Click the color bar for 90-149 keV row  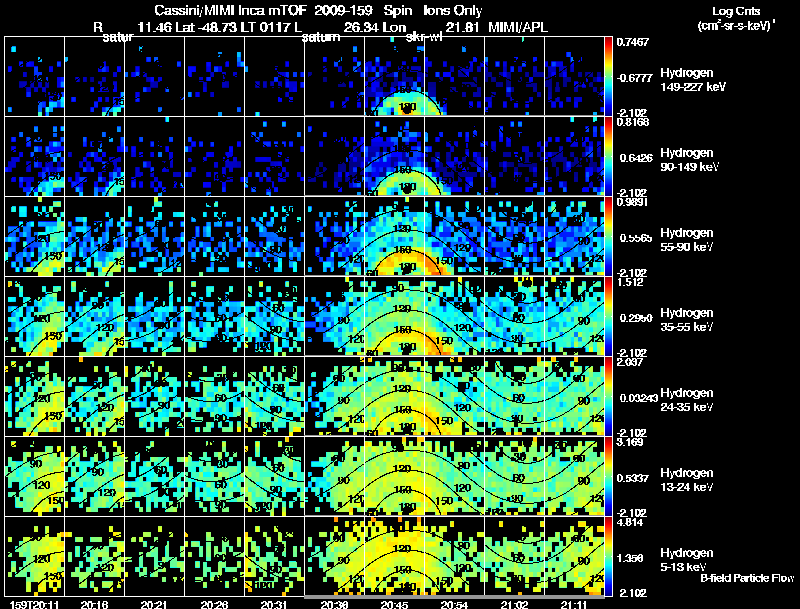pyautogui.click(x=608, y=157)
